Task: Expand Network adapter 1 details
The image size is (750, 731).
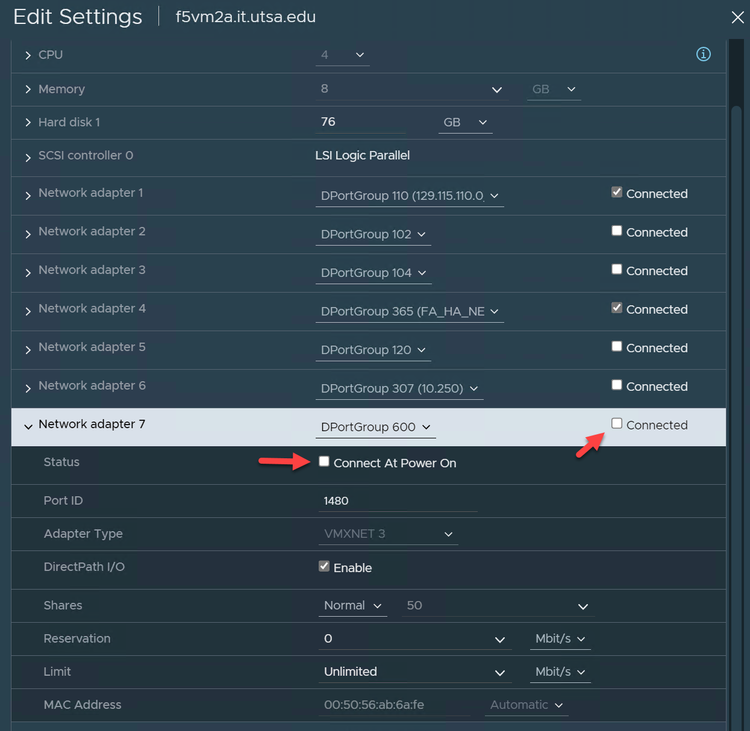Action: pos(28,194)
